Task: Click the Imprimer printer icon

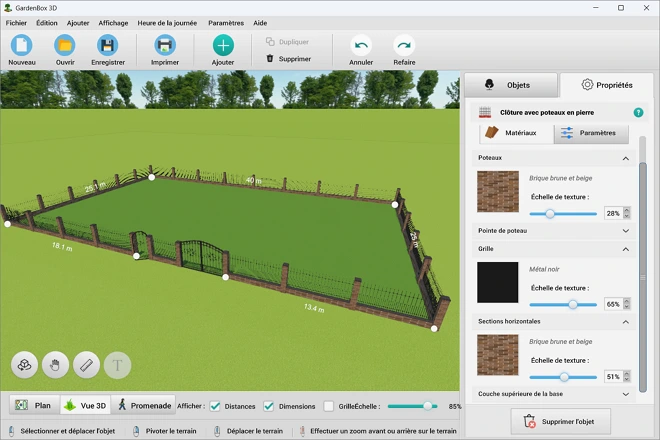Action: (165, 45)
